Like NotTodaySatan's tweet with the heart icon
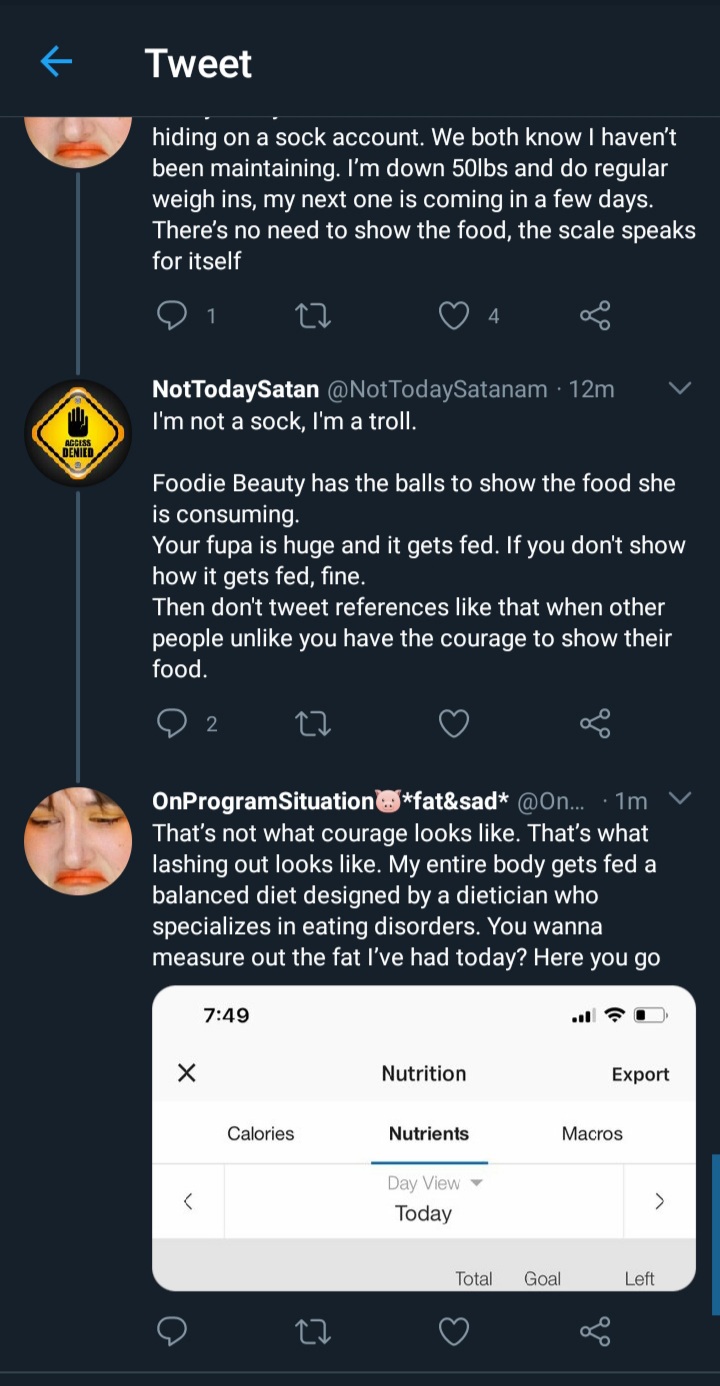The height and width of the screenshot is (1386, 720). 454,723
